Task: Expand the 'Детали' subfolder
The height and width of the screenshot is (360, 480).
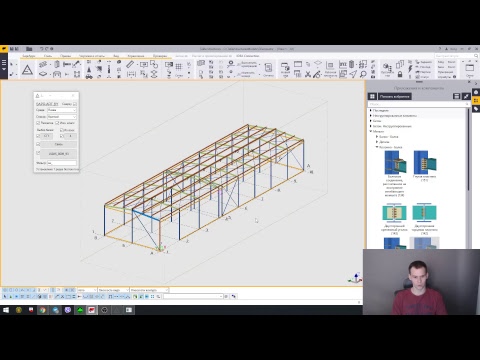Action: point(377,142)
